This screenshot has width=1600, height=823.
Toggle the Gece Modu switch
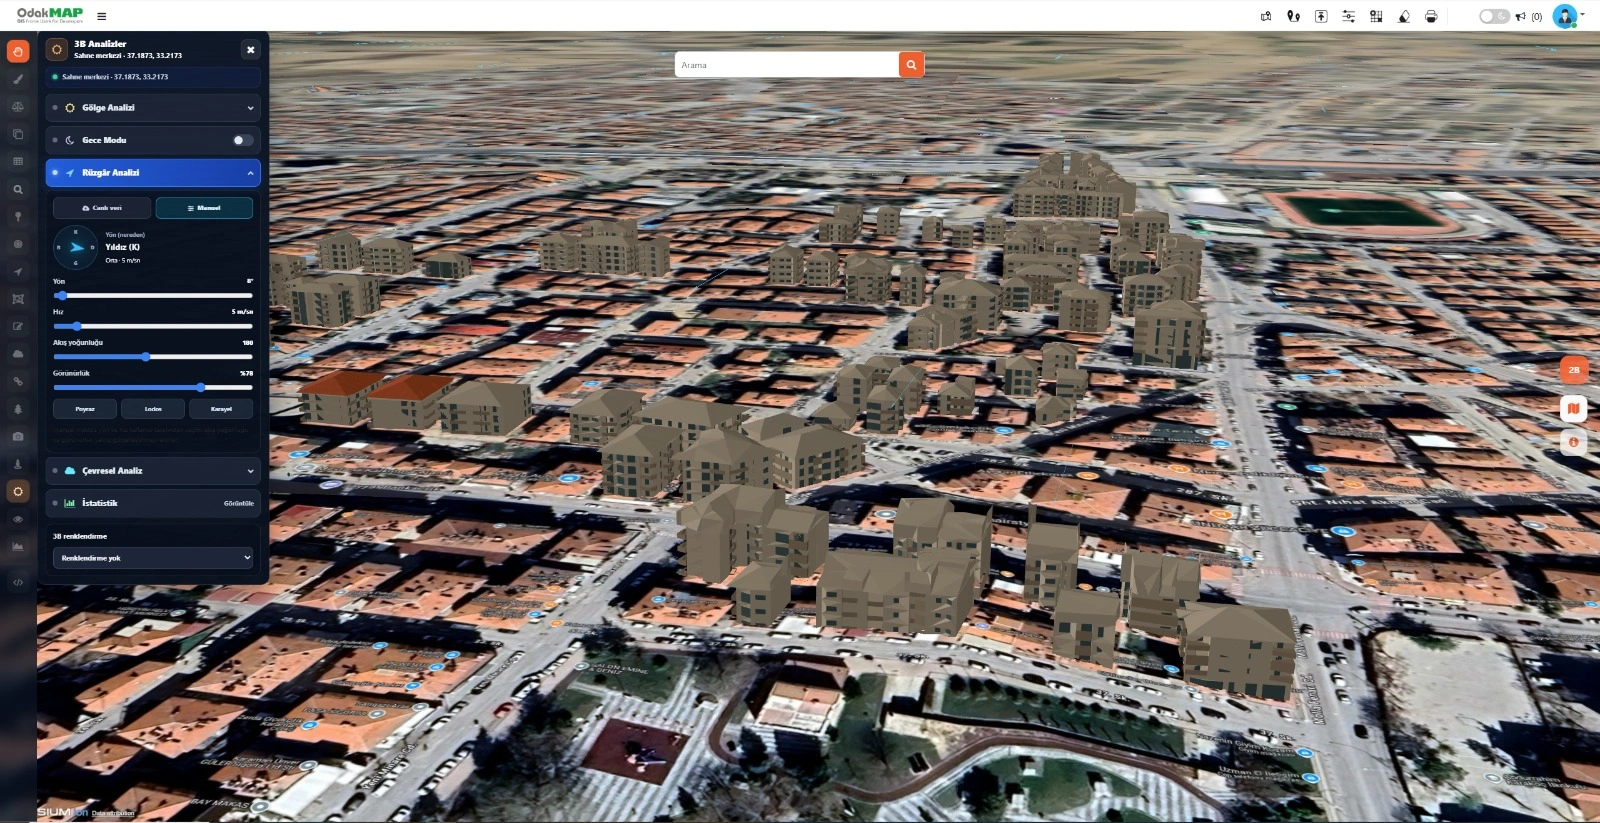coord(243,140)
